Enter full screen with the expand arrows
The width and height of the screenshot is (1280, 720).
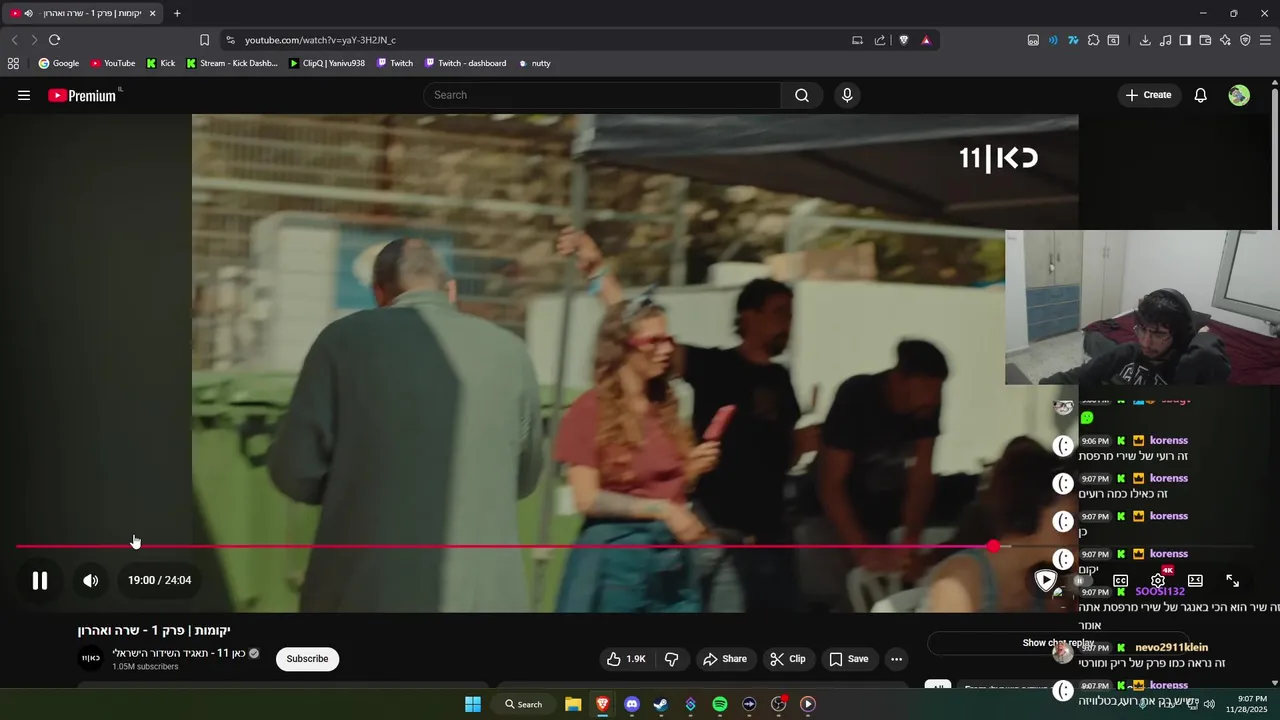click(x=1232, y=580)
